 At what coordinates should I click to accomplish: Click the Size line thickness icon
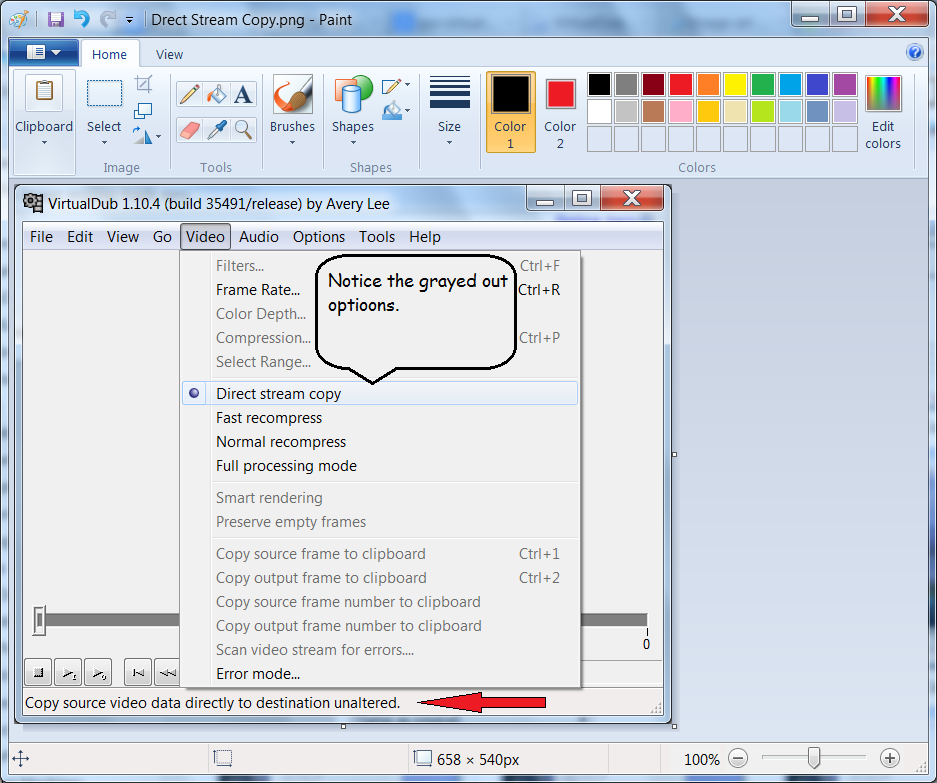pos(449,92)
